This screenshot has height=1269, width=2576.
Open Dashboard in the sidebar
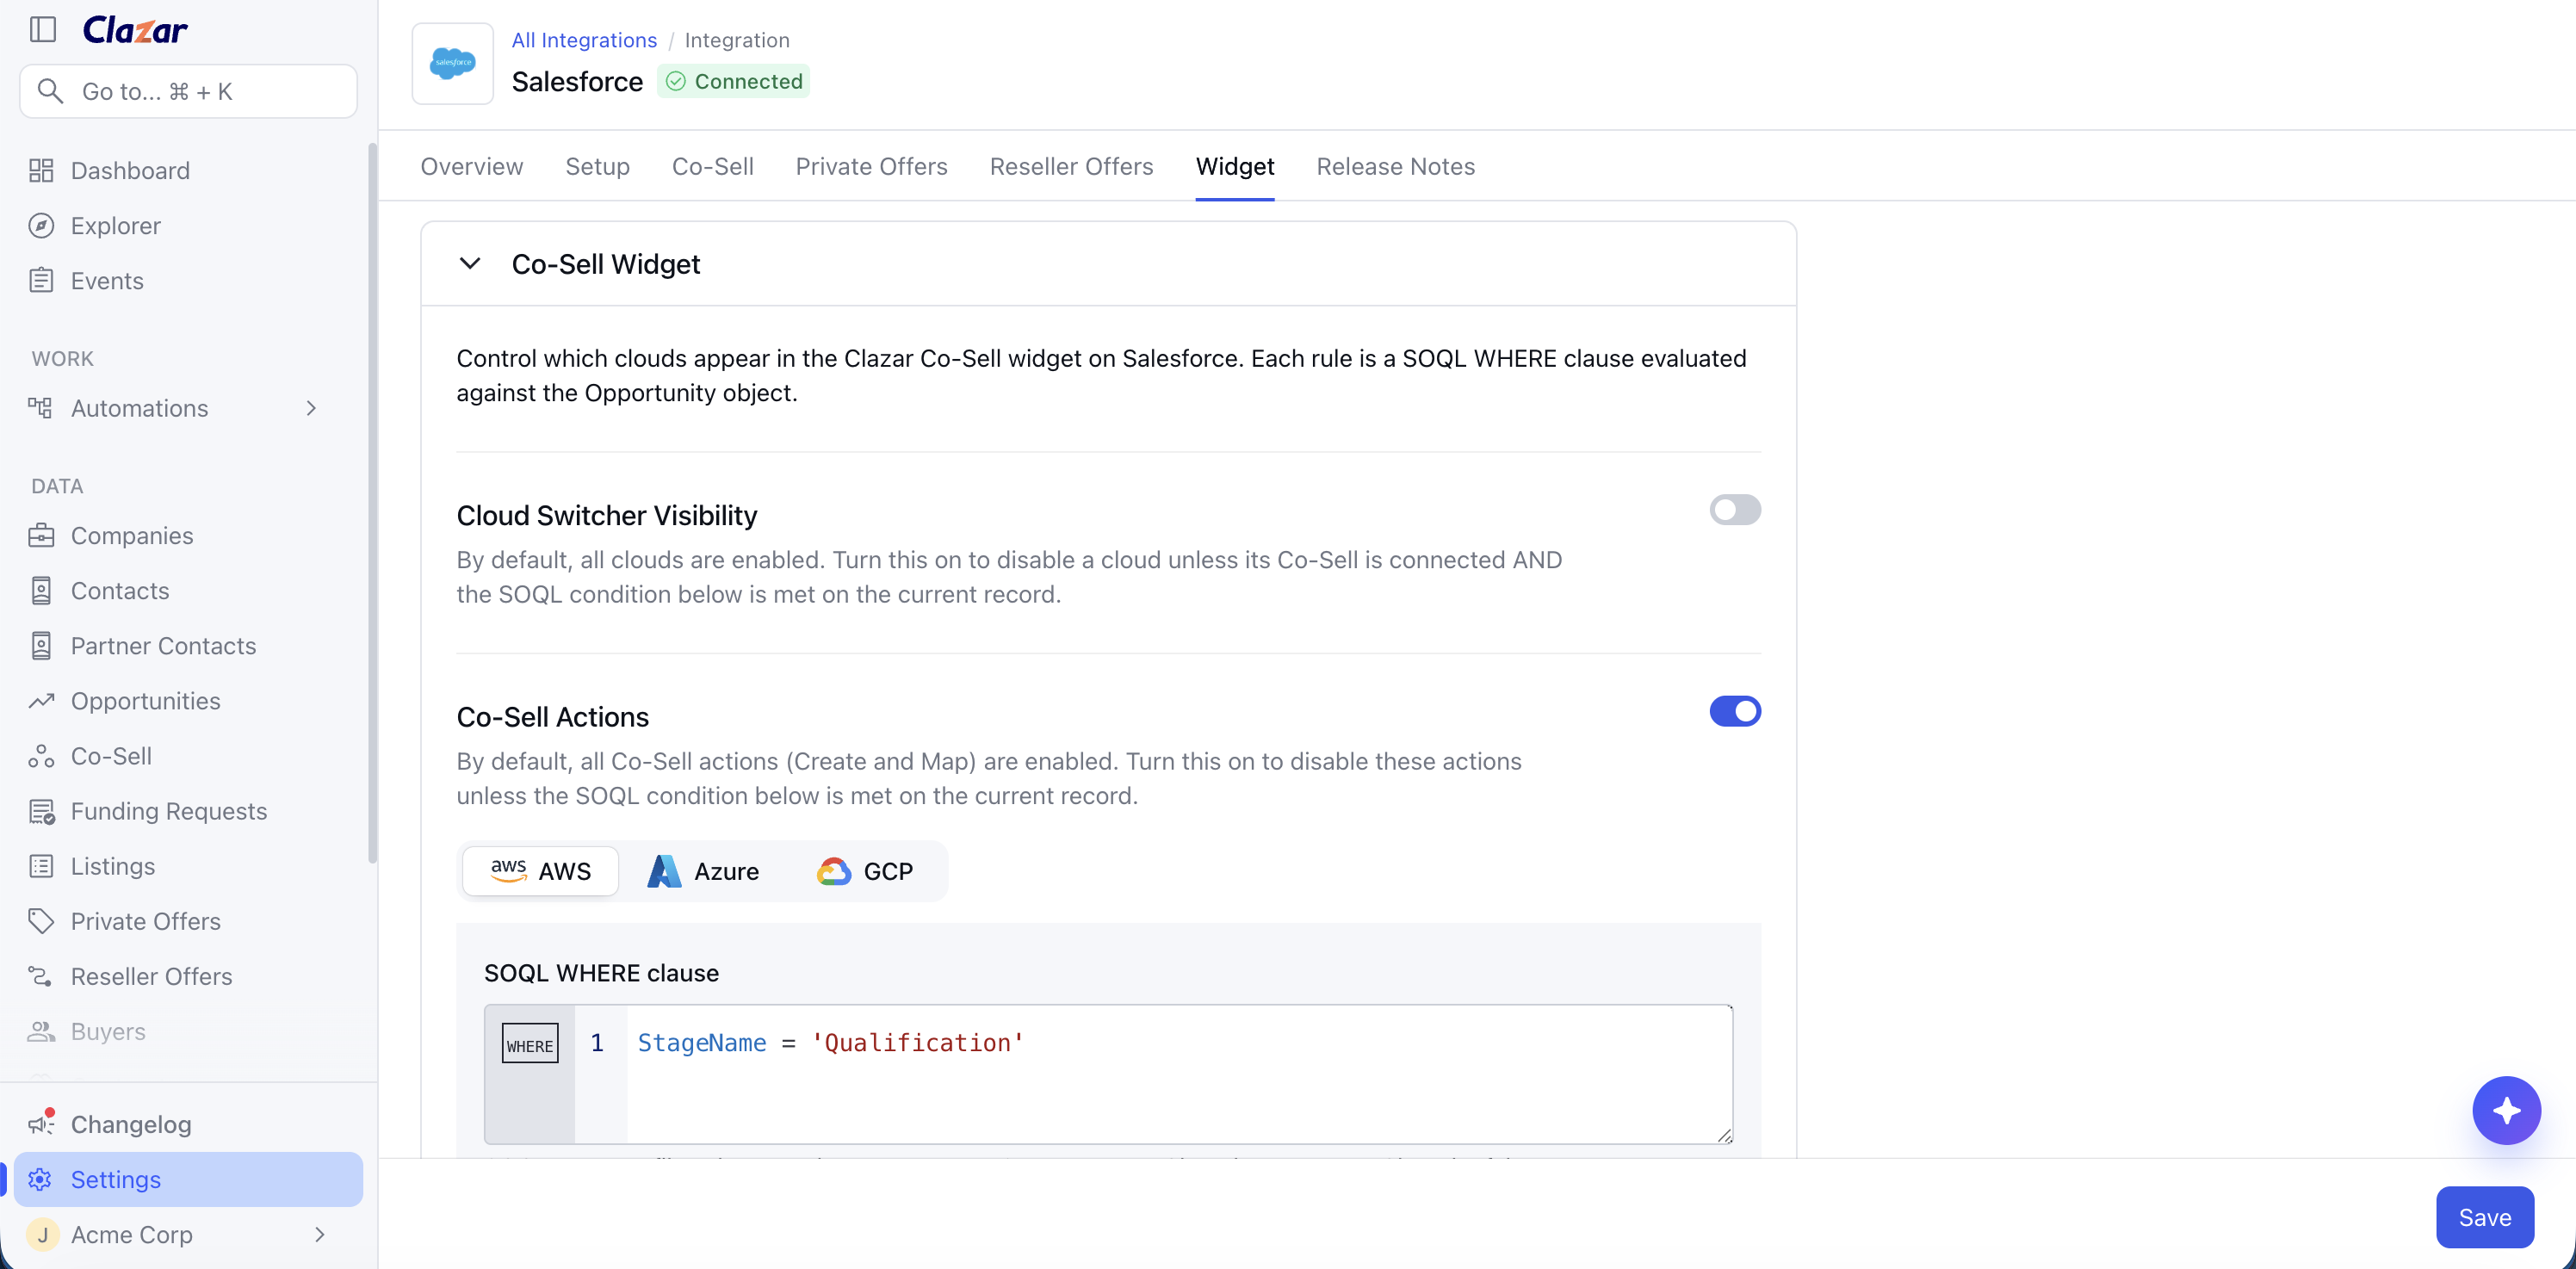coord(188,170)
